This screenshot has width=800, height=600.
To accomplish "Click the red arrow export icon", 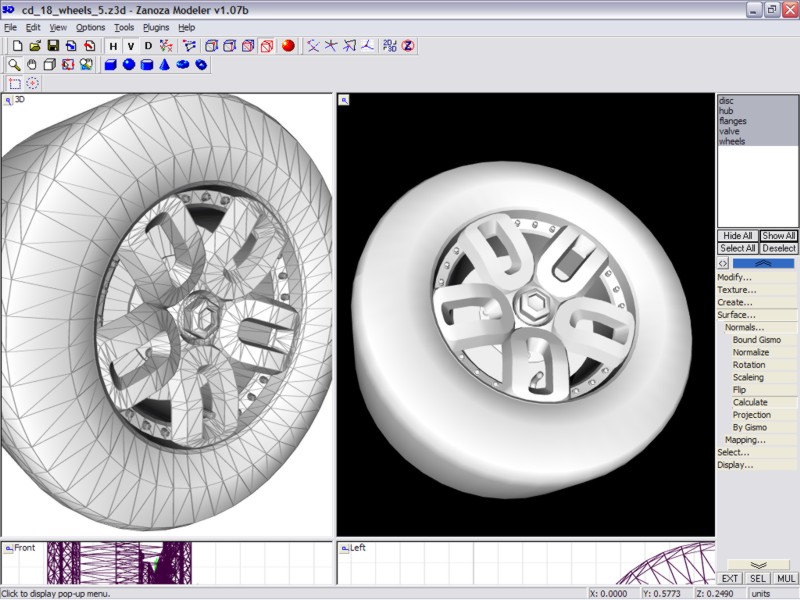I will point(89,46).
